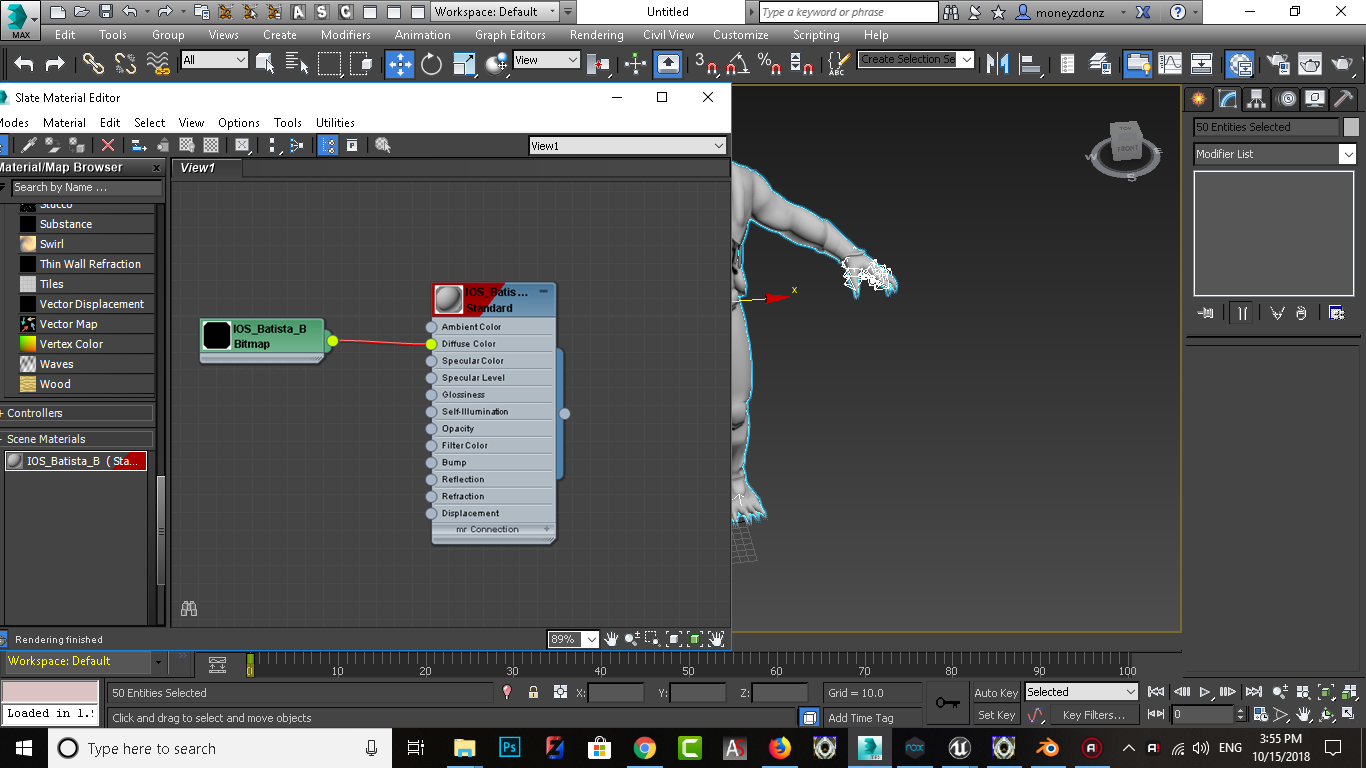Open the Rendered Frame Window icon
Viewport: 1366px width, 768px height.
tap(1310, 64)
